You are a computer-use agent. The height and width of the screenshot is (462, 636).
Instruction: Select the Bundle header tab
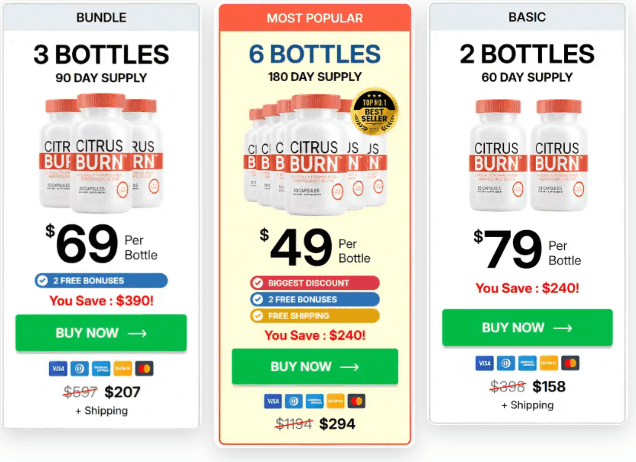click(100, 18)
